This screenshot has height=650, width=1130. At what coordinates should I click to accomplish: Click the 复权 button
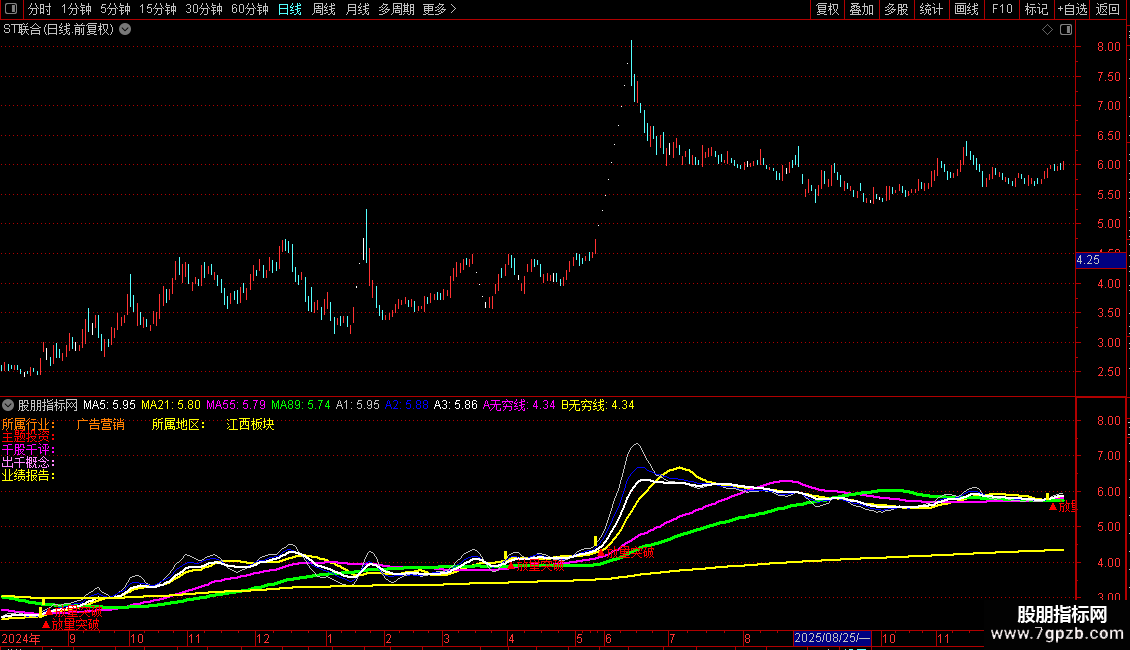click(827, 9)
